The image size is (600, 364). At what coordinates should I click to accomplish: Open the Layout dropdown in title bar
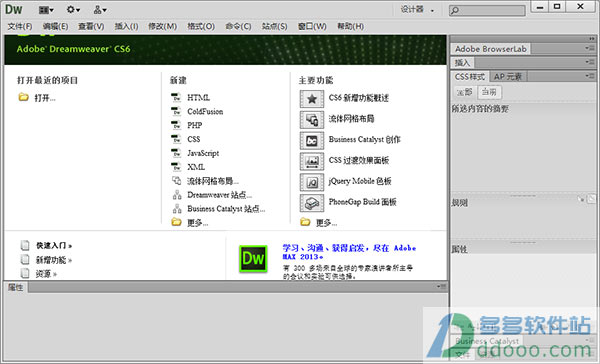coord(46,10)
